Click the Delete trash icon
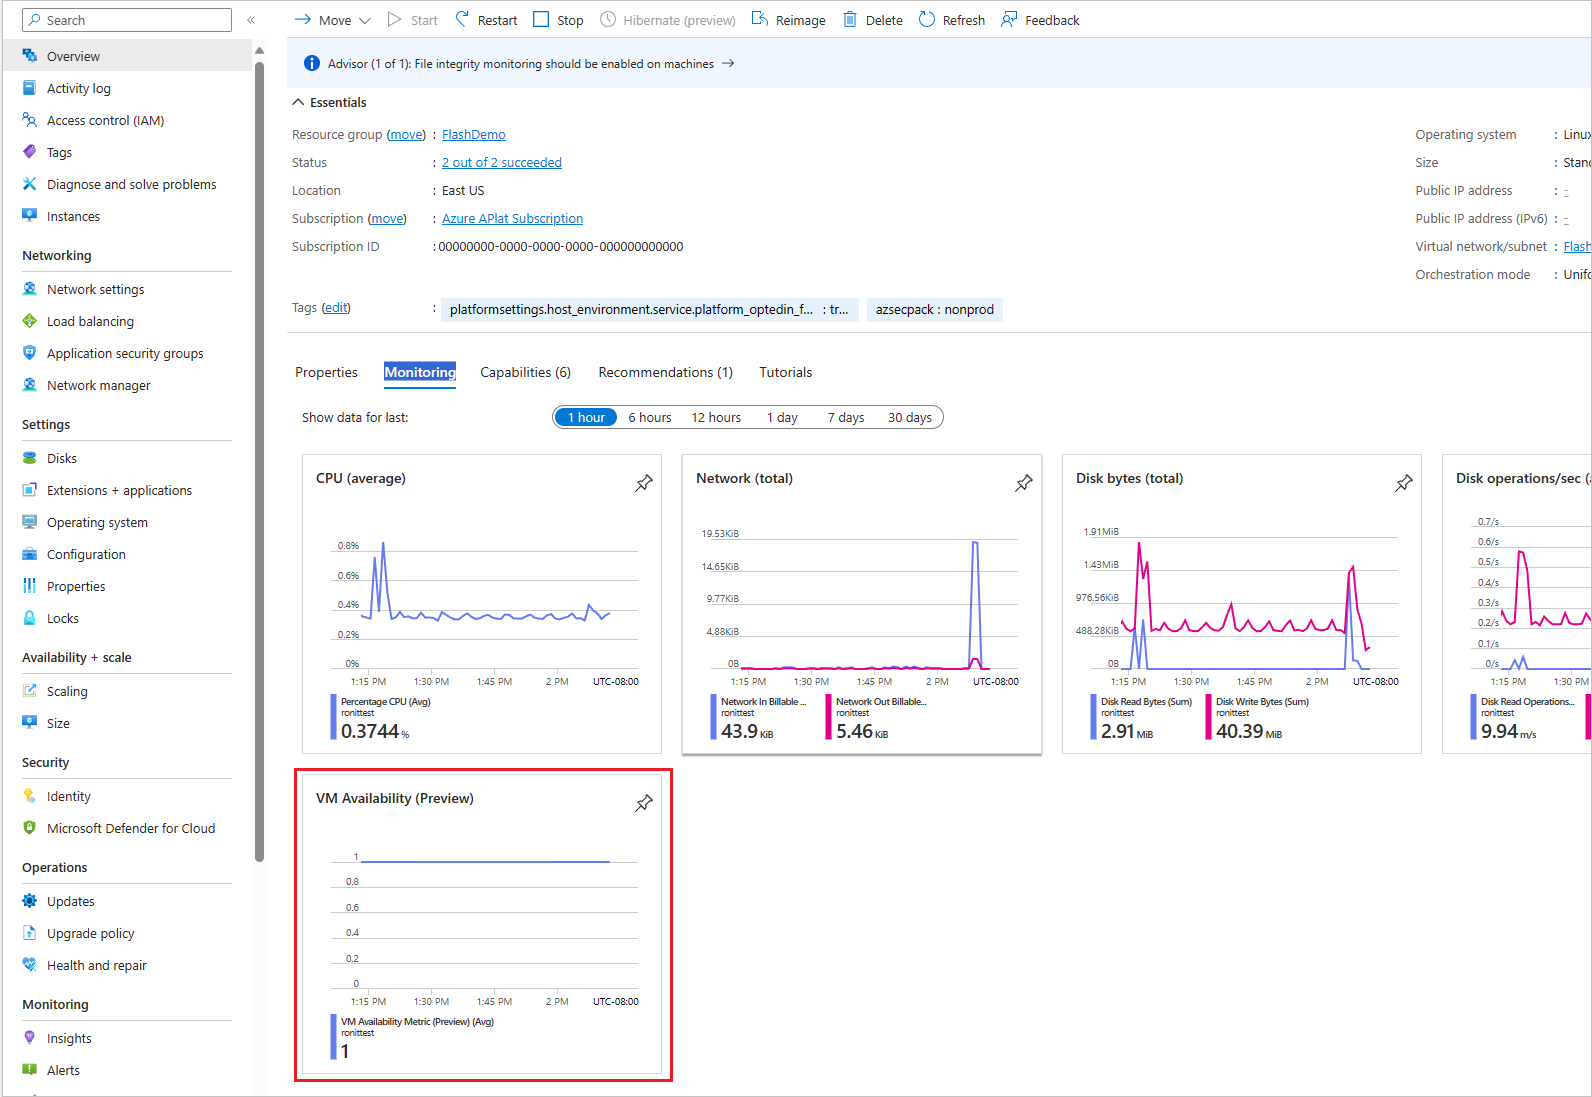 coord(850,20)
